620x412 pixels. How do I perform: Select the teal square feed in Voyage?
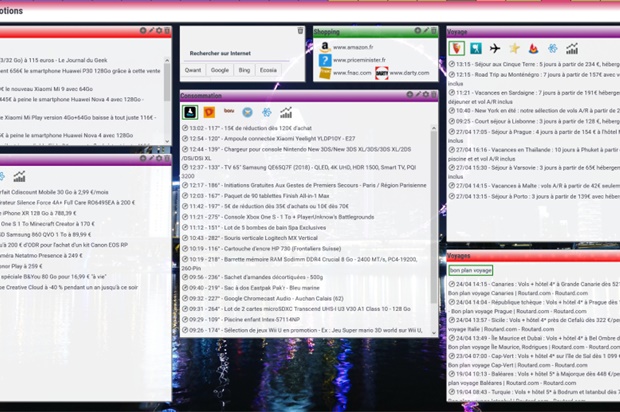476,48
